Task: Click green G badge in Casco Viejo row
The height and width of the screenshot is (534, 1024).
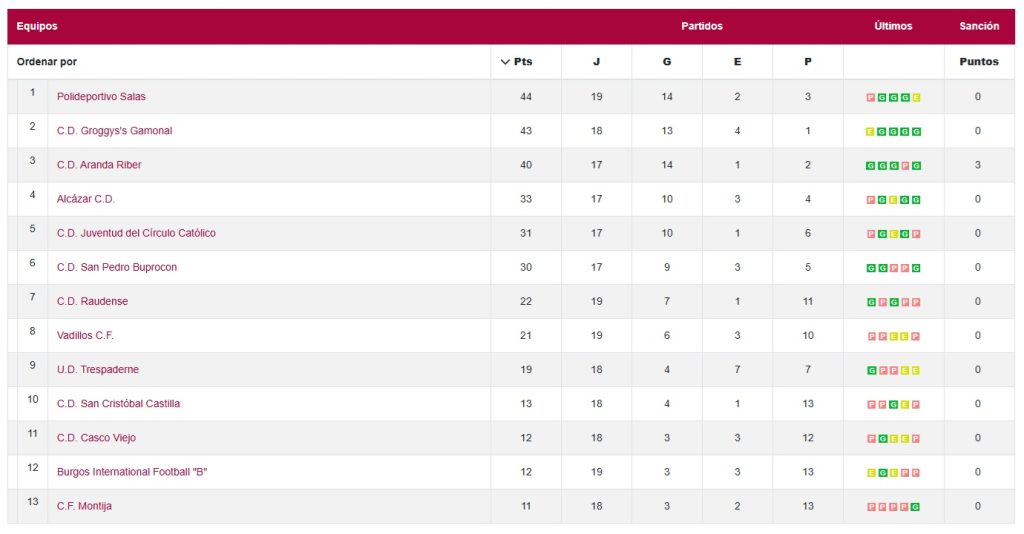Action: pos(882,438)
